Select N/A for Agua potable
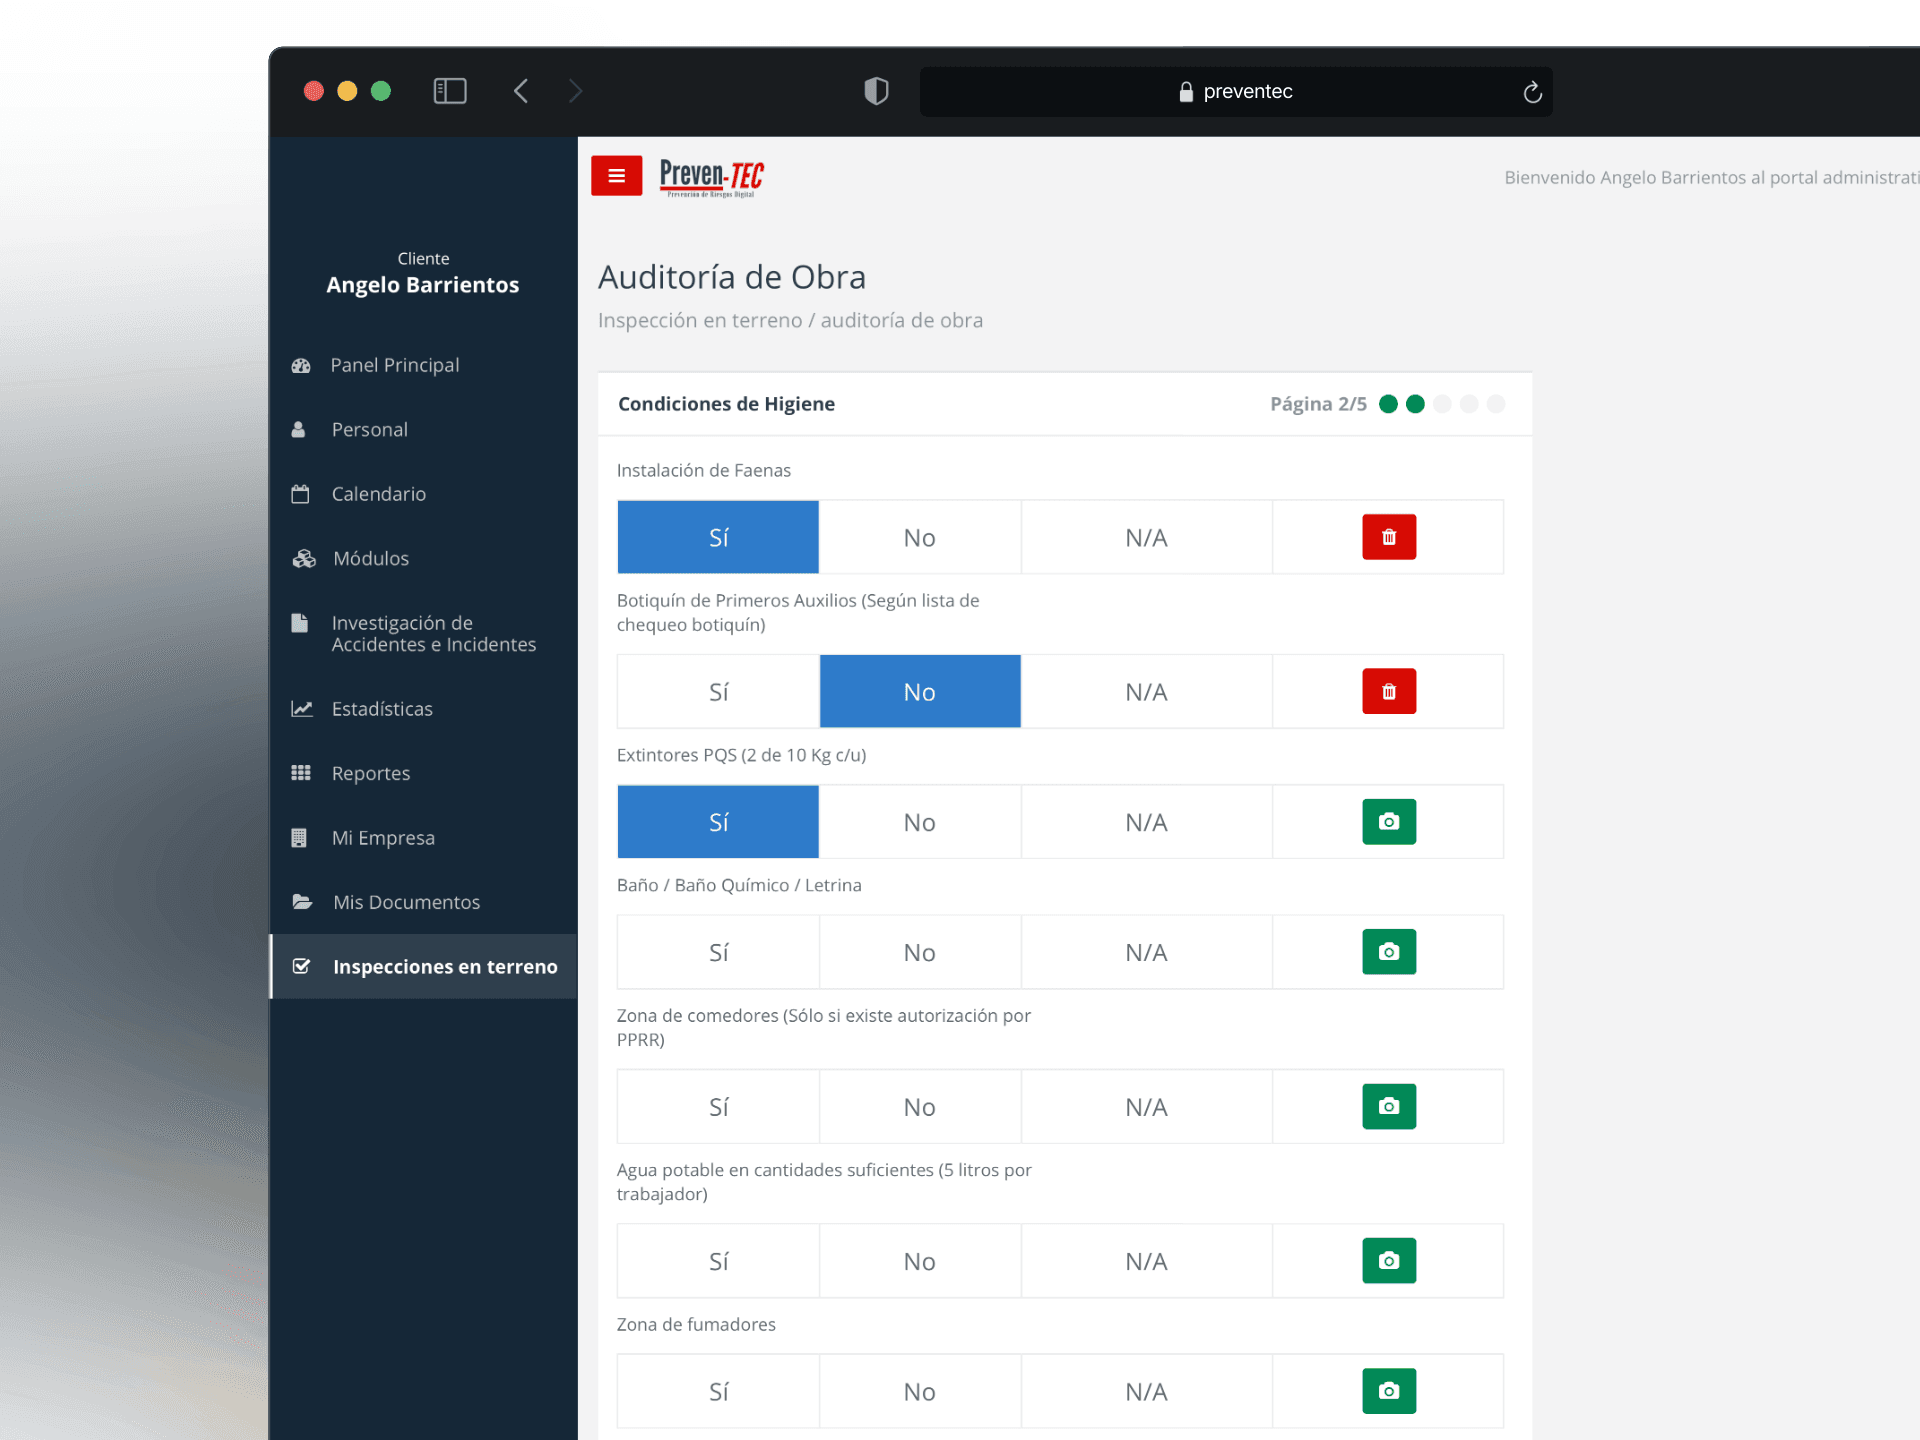1920x1440 pixels. [x=1146, y=1261]
